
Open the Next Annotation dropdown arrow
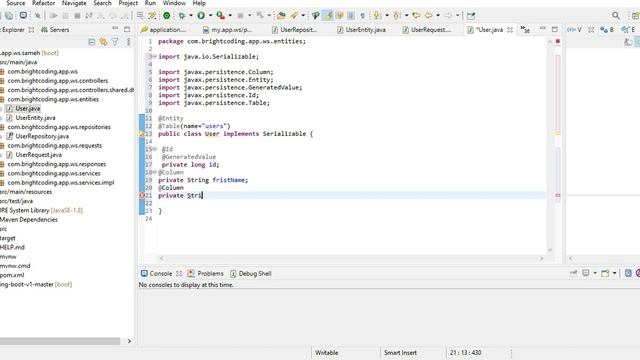click(x=387, y=16)
